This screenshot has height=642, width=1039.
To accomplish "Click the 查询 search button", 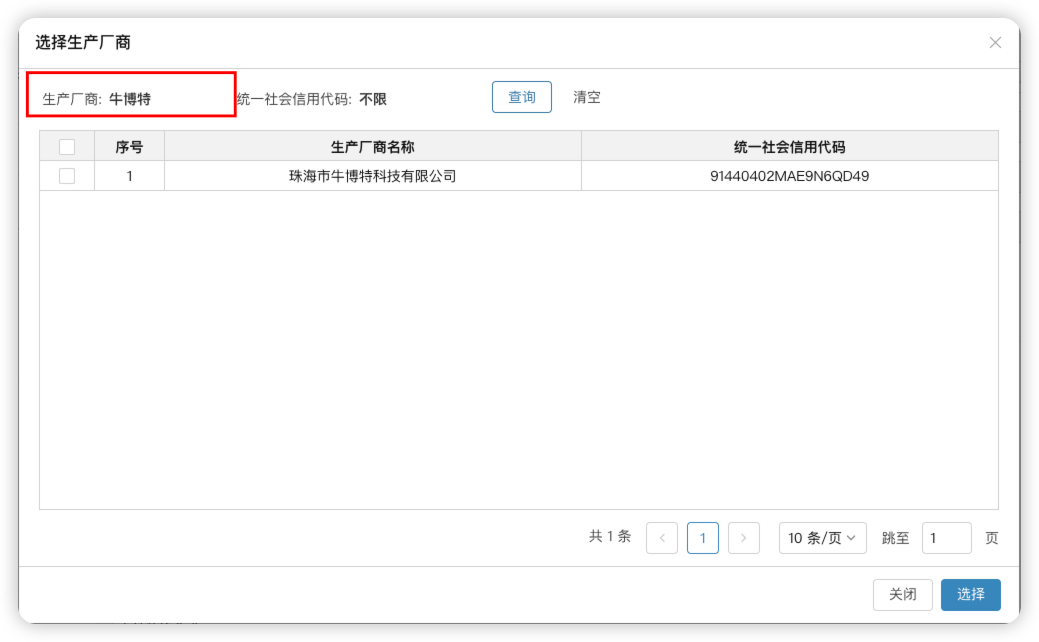I will (521, 97).
